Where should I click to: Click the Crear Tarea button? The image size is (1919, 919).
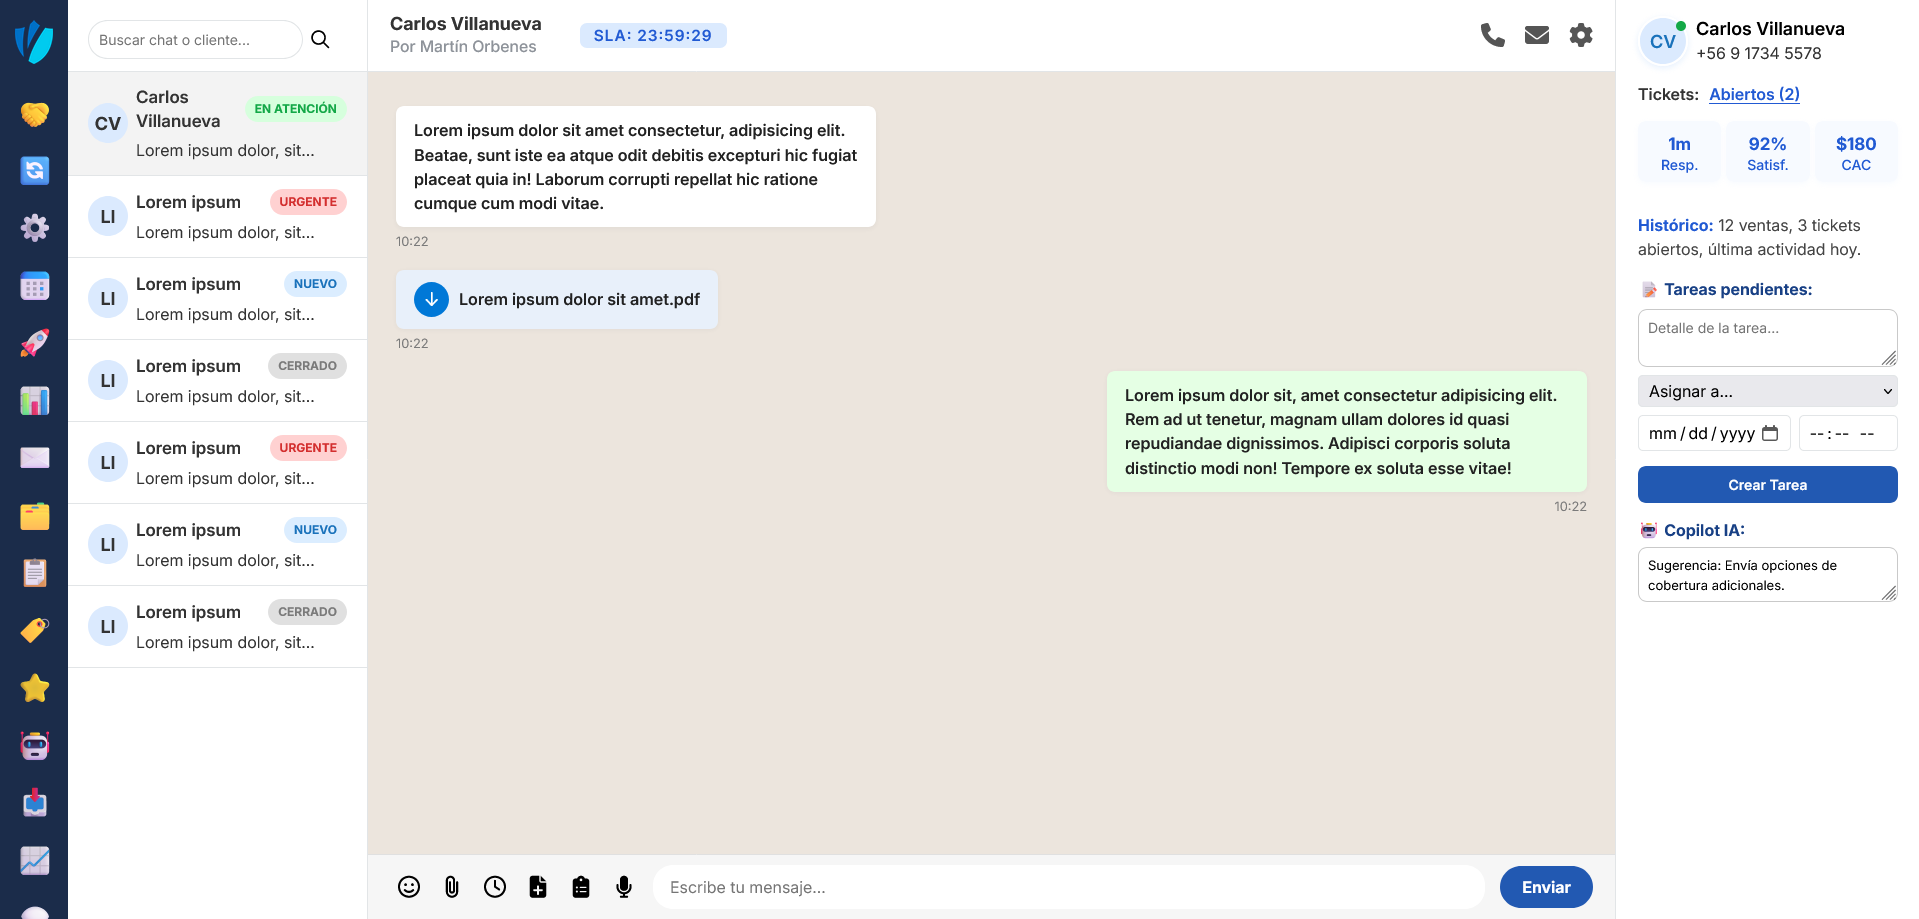point(1767,485)
